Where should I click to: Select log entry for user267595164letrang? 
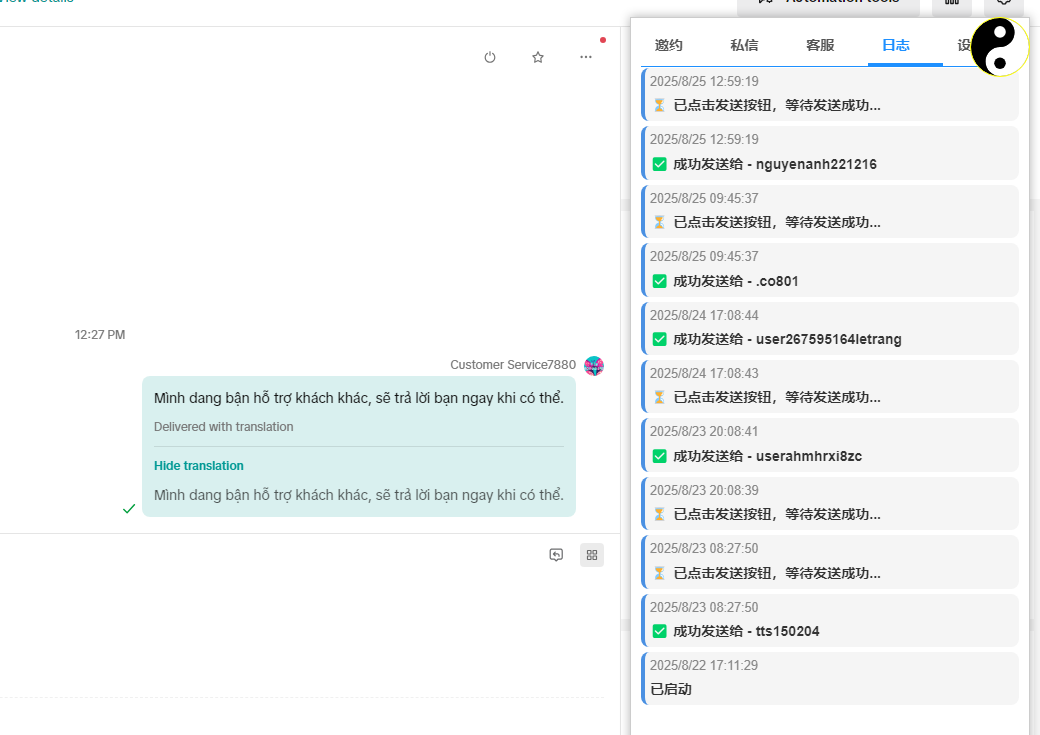click(829, 328)
